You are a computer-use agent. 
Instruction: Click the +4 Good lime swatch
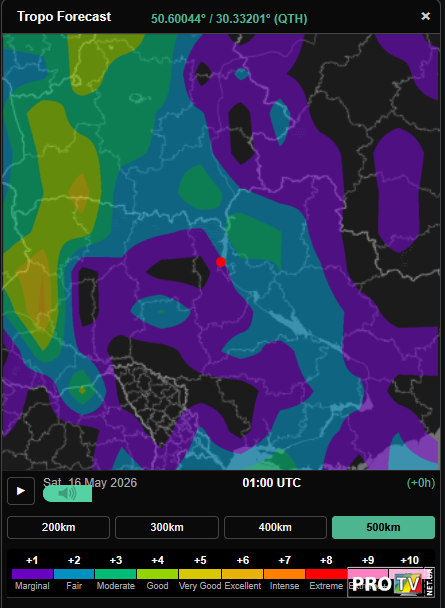[157, 574]
